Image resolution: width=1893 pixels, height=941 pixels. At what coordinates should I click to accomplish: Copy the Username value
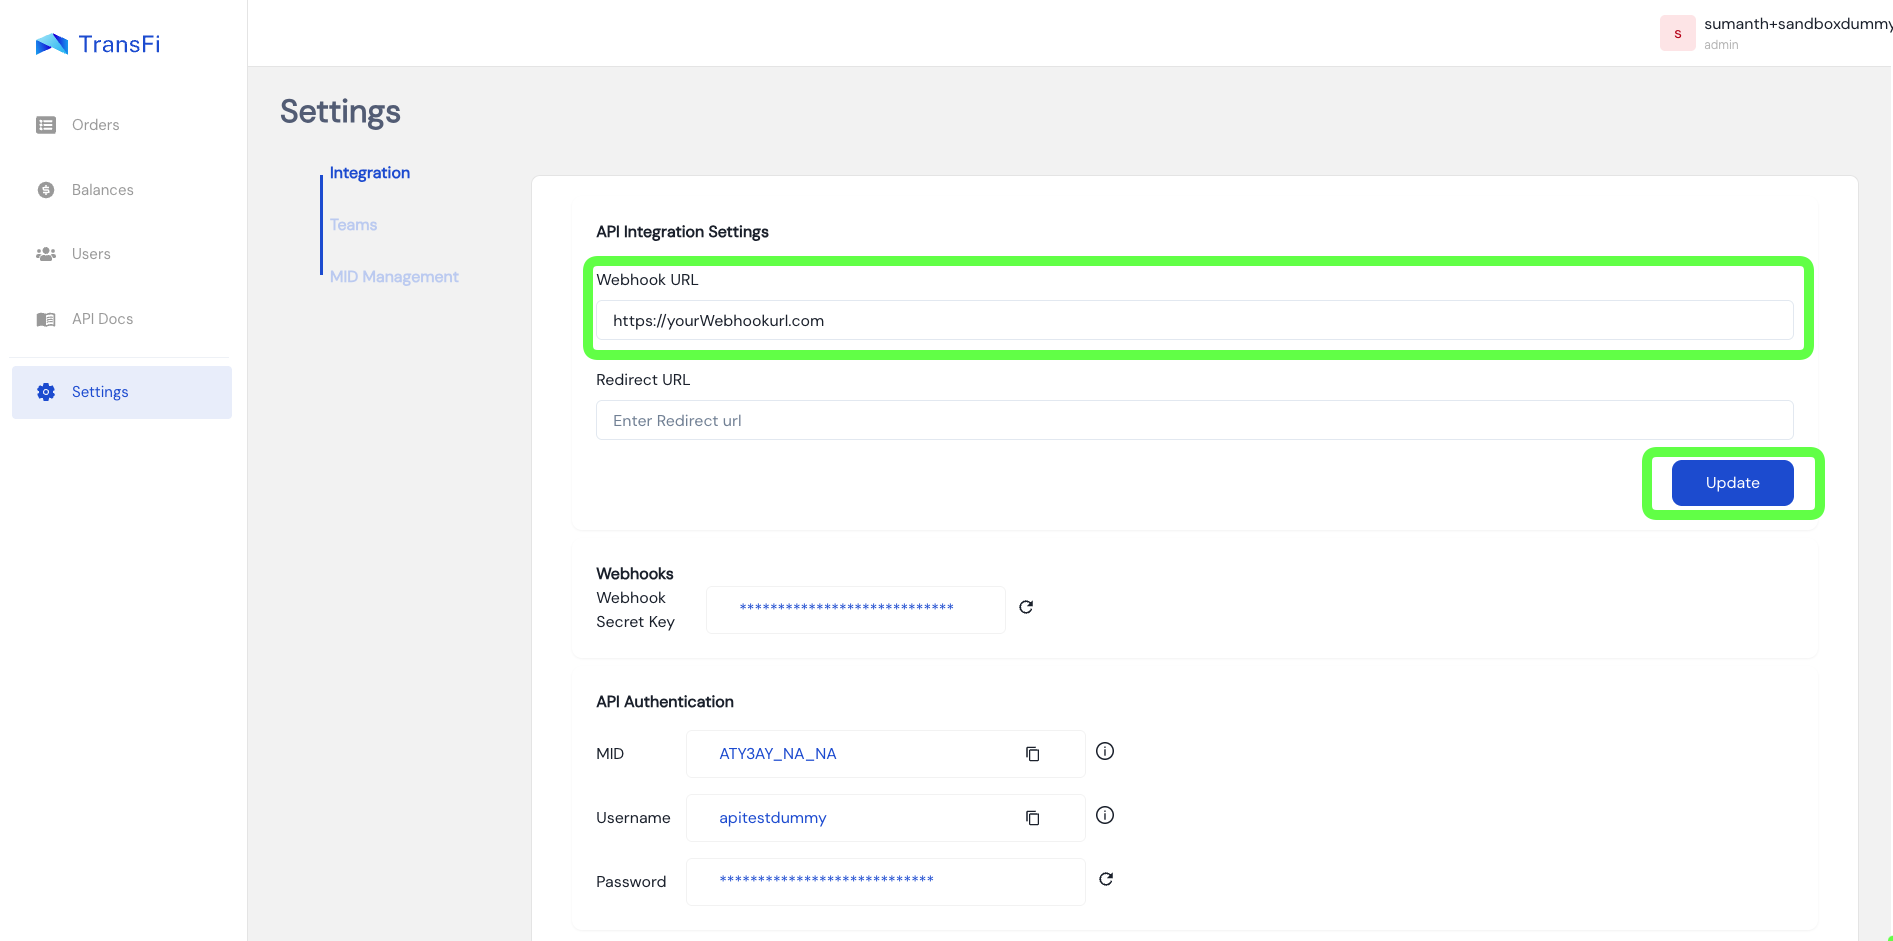pos(1033,818)
